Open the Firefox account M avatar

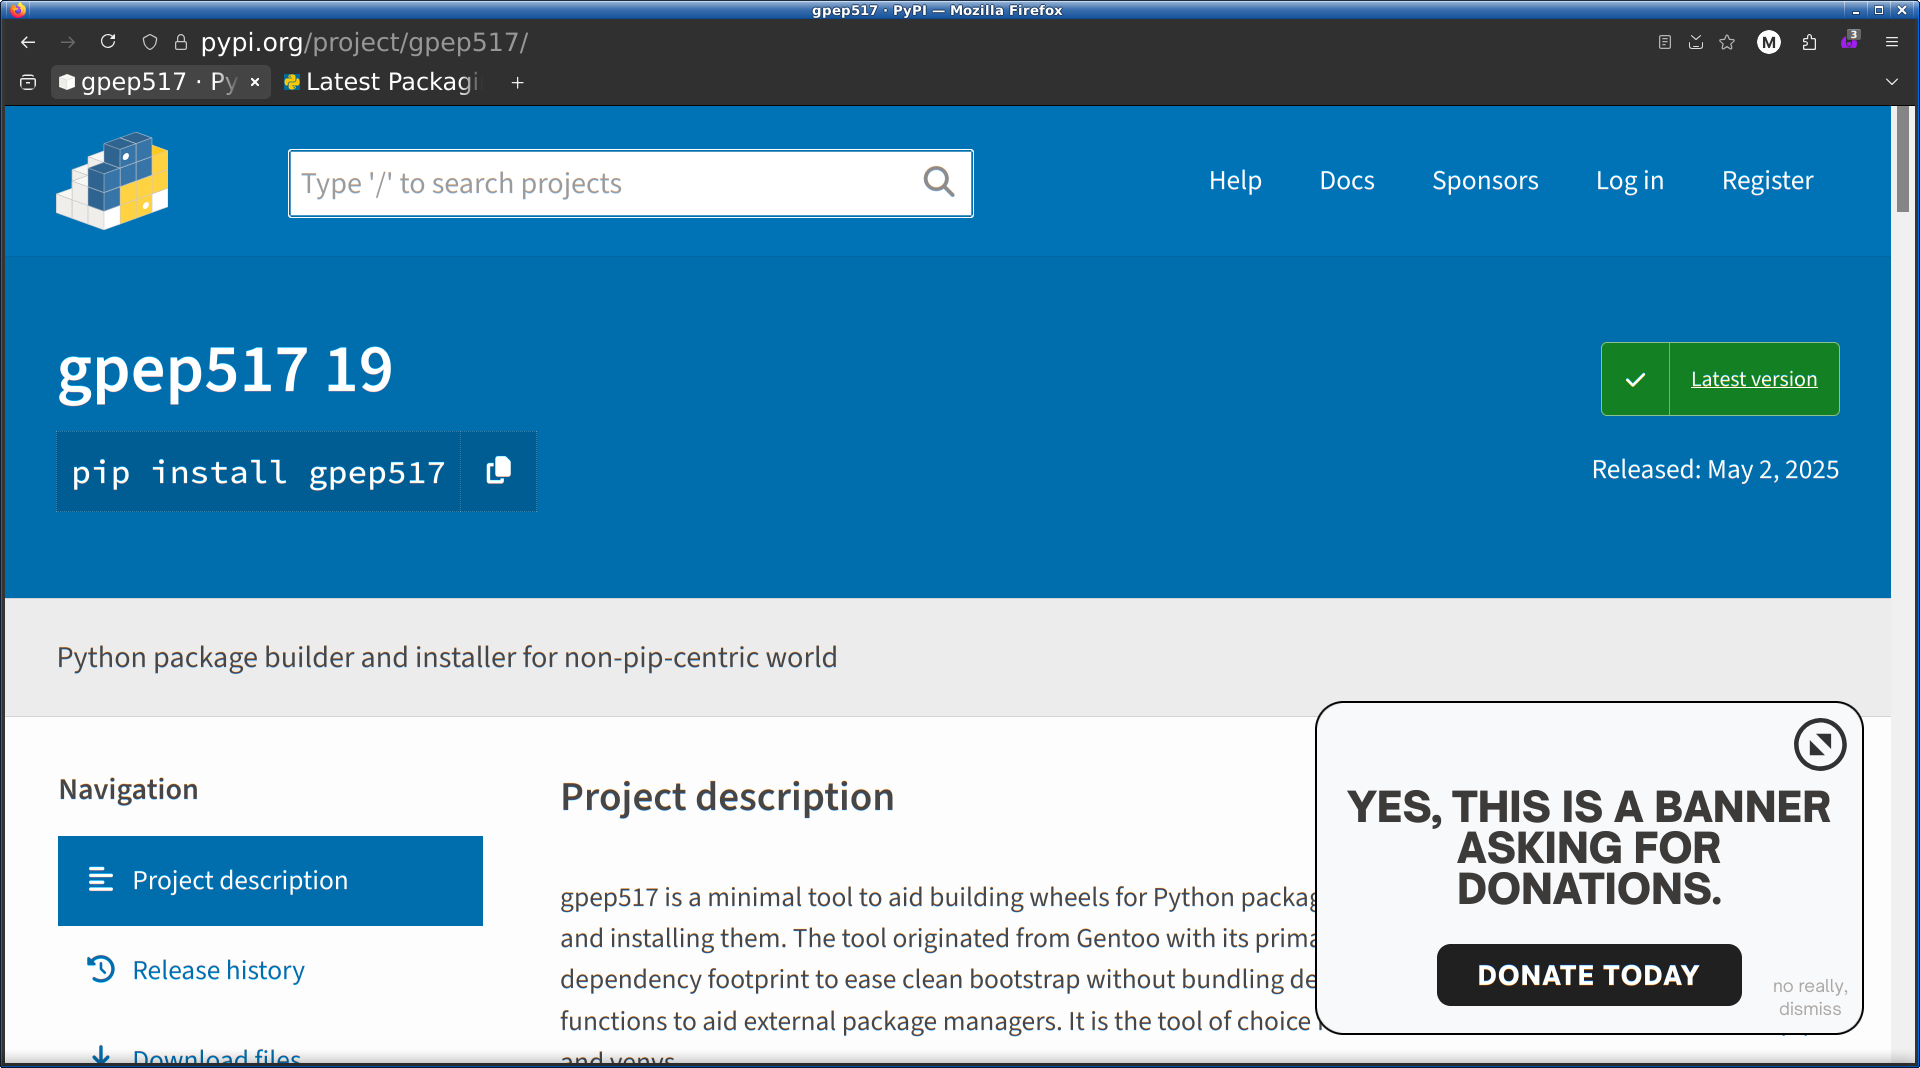click(x=1769, y=42)
